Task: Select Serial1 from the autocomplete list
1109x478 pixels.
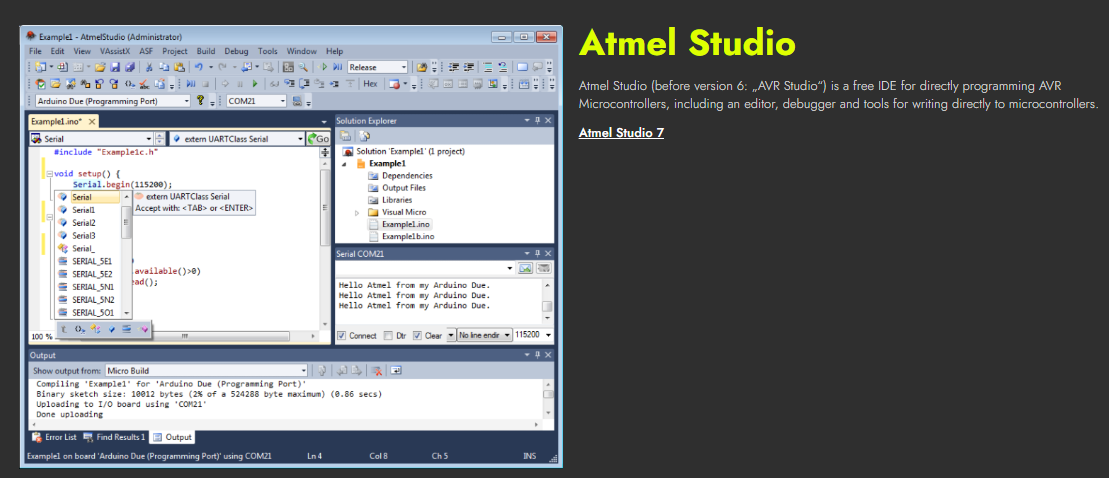Action: [x=83, y=210]
